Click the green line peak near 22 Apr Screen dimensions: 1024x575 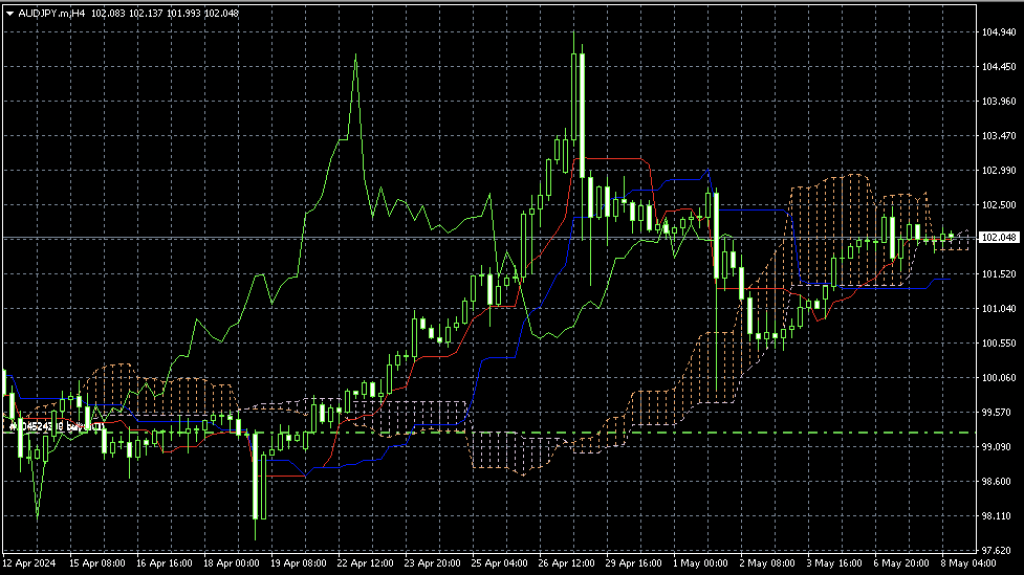tap(355, 58)
